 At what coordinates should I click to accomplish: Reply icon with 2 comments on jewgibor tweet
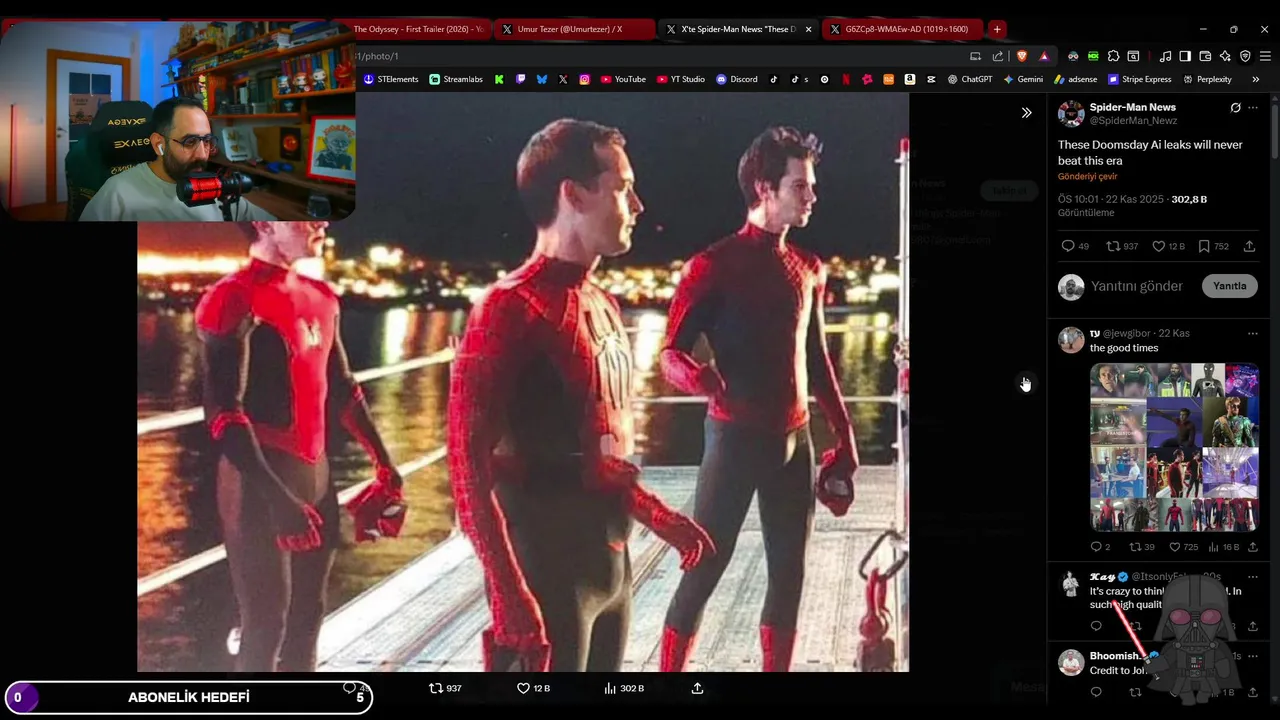click(1096, 547)
